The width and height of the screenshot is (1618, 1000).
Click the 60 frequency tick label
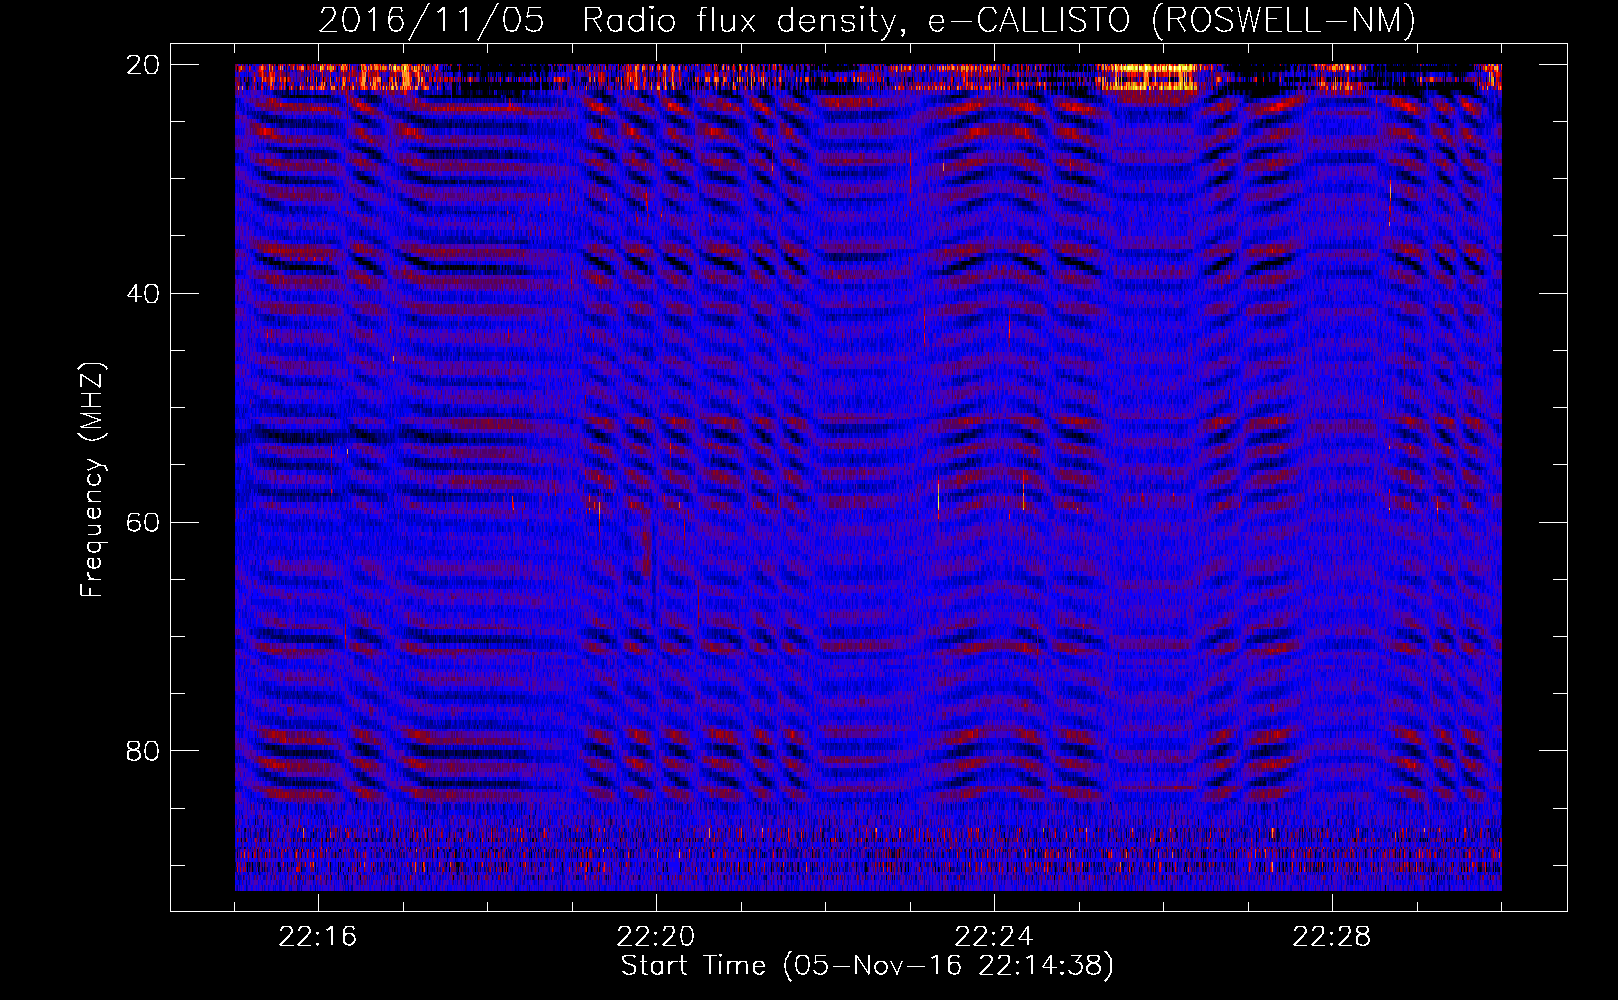pyautogui.click(x=144, y=522)
